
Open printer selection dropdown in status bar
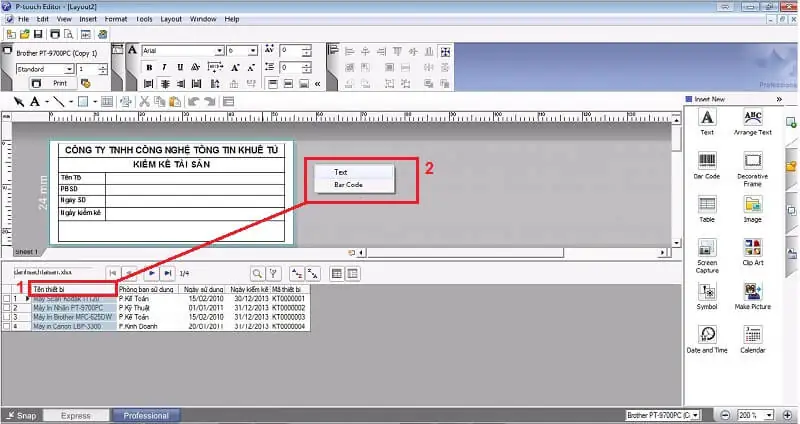(x=695, y=415)
